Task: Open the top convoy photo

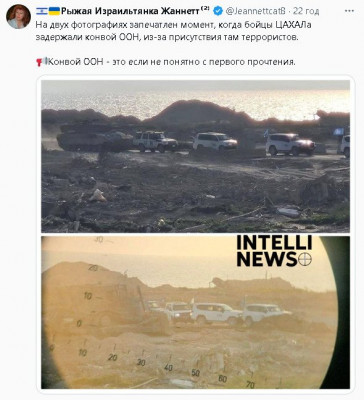Action: tap(196, 156)
